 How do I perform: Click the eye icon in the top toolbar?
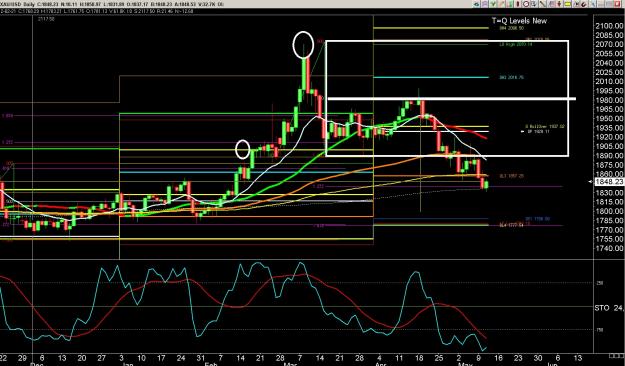(x=477, y=4)
